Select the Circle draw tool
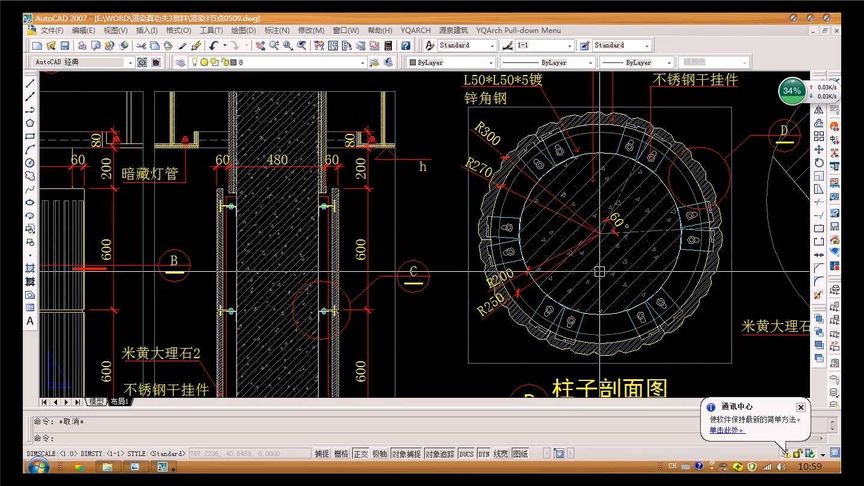The height and width of the screenshot is (486, 864). point(30,163)
